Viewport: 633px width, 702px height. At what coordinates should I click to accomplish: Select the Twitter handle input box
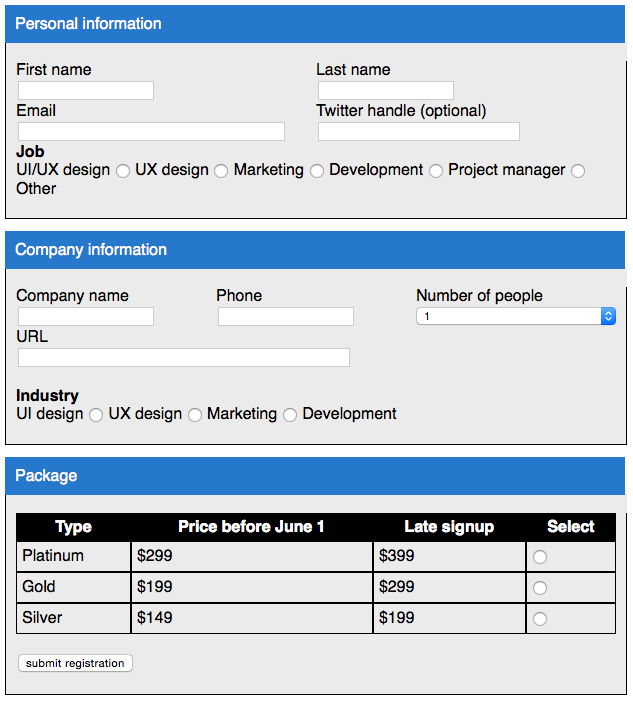(x=418, y=132)
